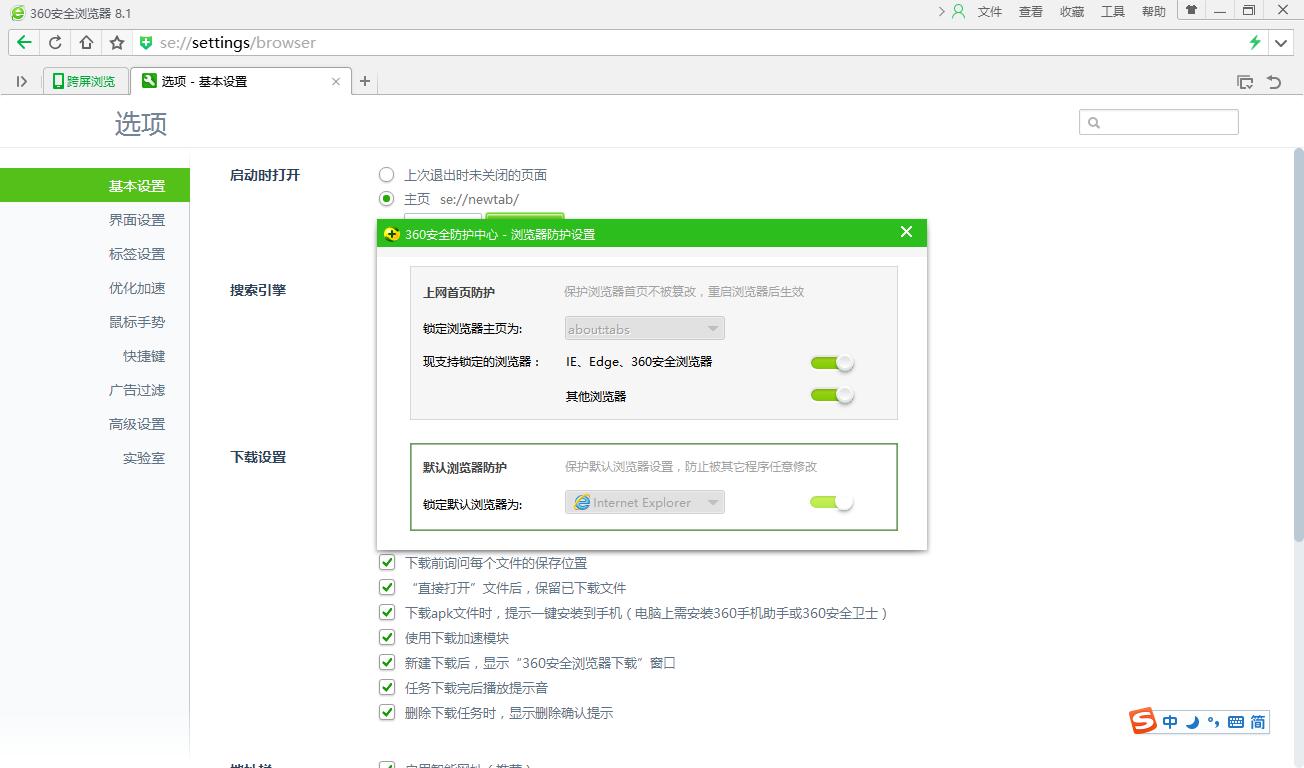Toggle the 锁定默认浏览器 switch
Viewport: 1304px width, 768px height.
tap(832, 502)
